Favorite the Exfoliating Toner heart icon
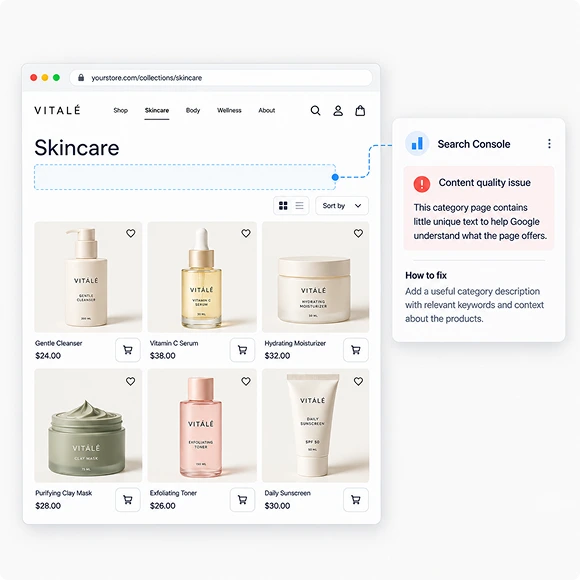This screenshot has width=580, height=580. 246,381
